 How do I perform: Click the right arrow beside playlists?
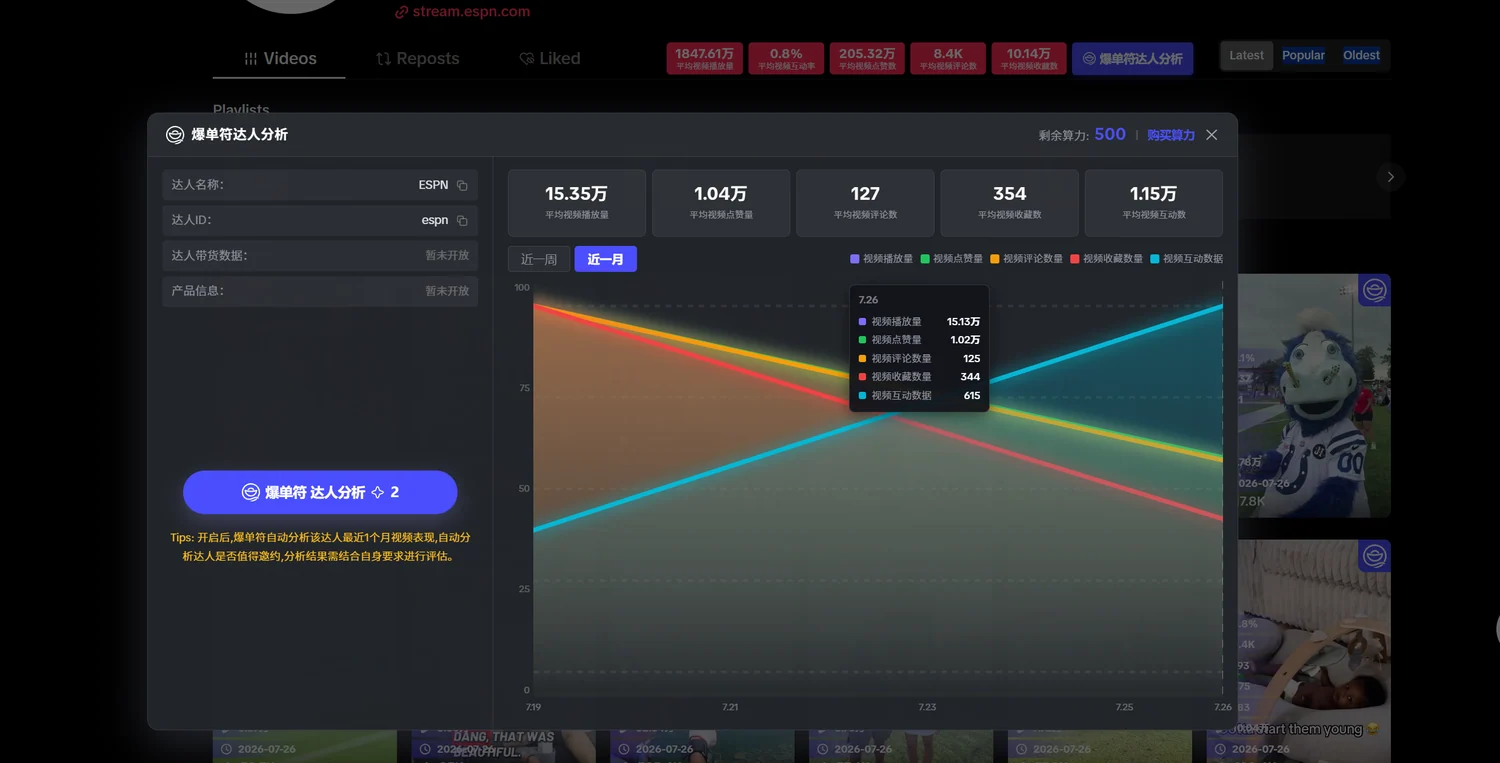1390,177
